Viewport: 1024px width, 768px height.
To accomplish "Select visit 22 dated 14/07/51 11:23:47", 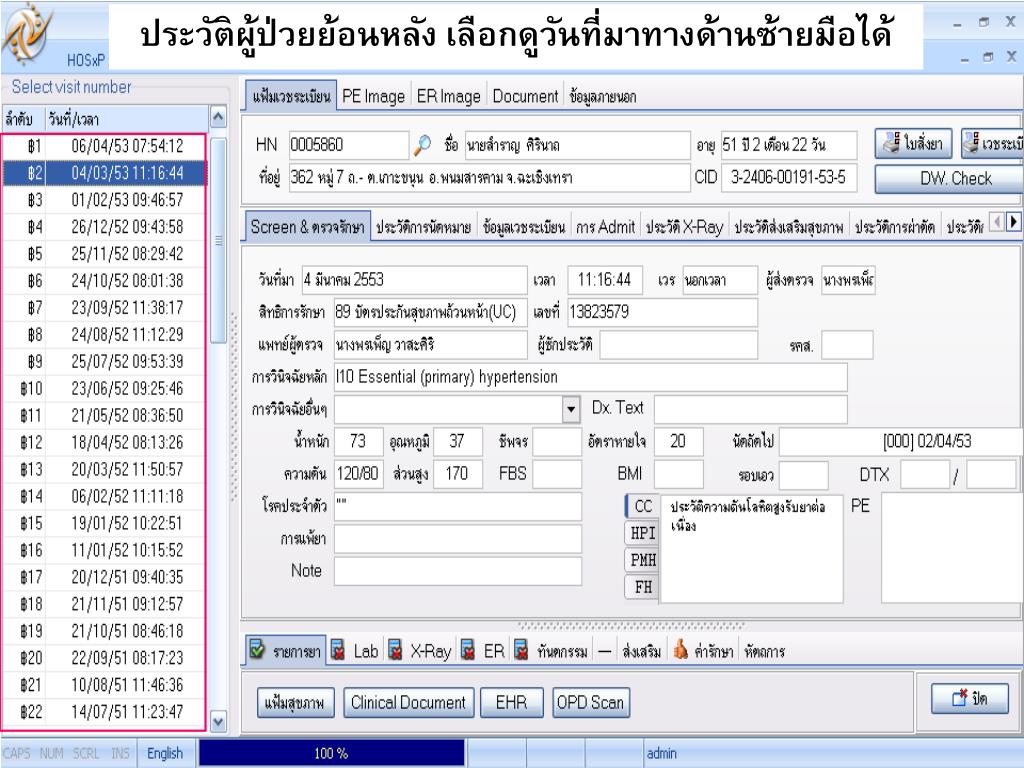I will (x=104, y=712).
